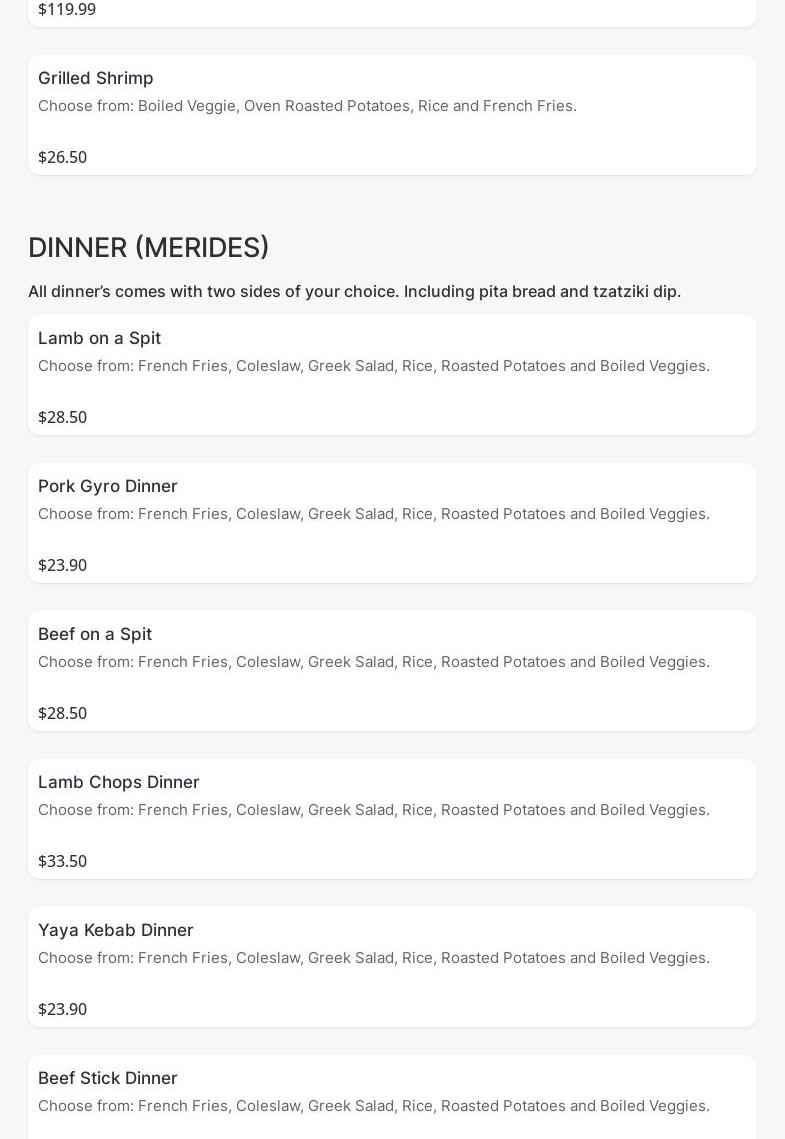This screenshot has height=1139, width=785.
Task: Pick the Yaya Kebab Dinner title
Action: click(x=115, y=930)
